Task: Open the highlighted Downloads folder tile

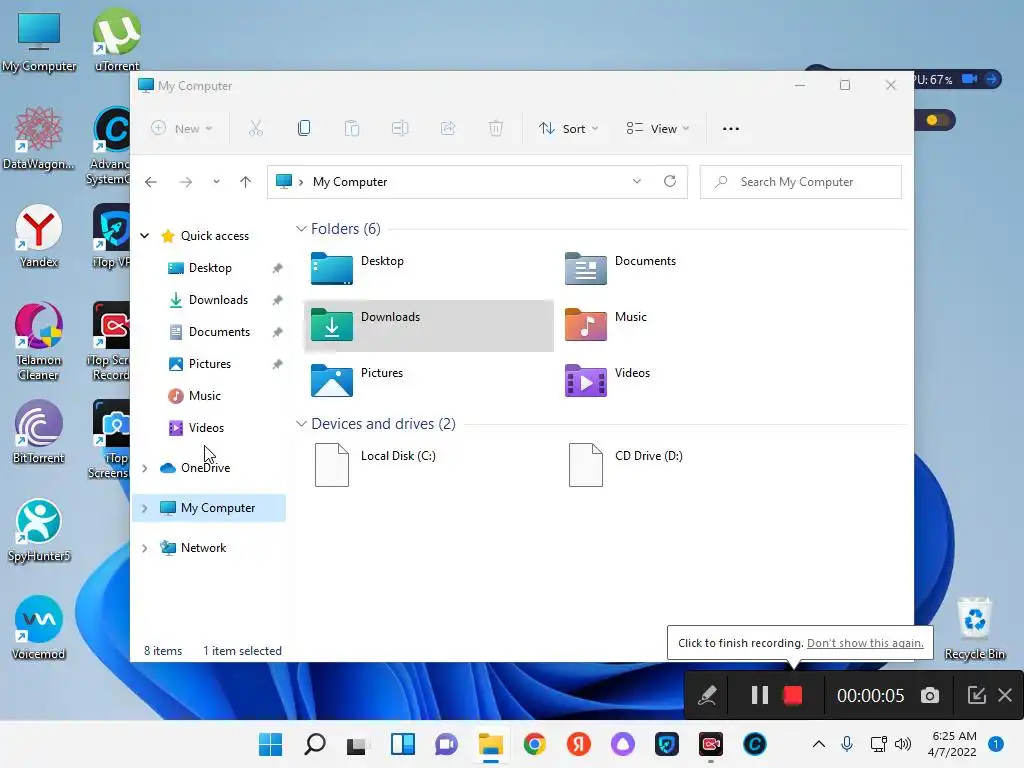Action: tap(428, 325)
